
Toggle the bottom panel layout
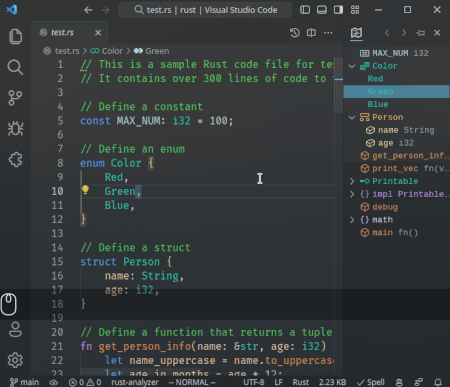coord(322,10)
